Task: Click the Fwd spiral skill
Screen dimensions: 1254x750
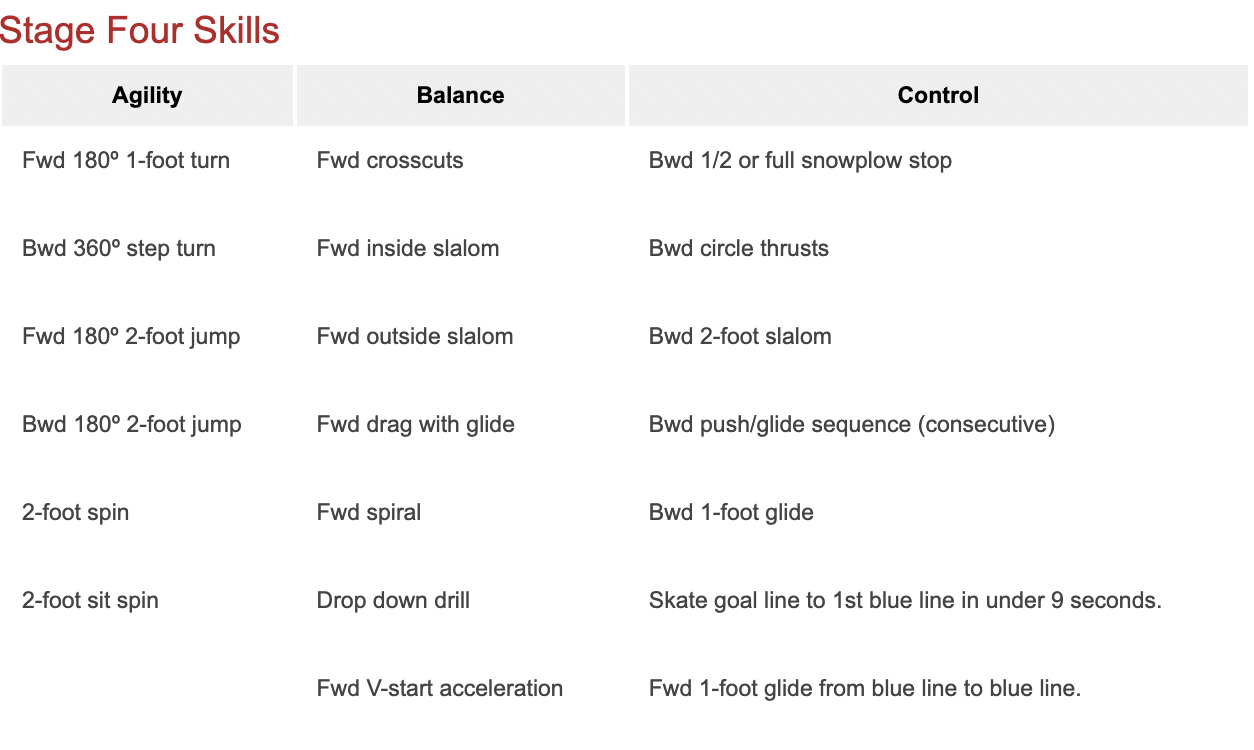Action: pos(369,512)
